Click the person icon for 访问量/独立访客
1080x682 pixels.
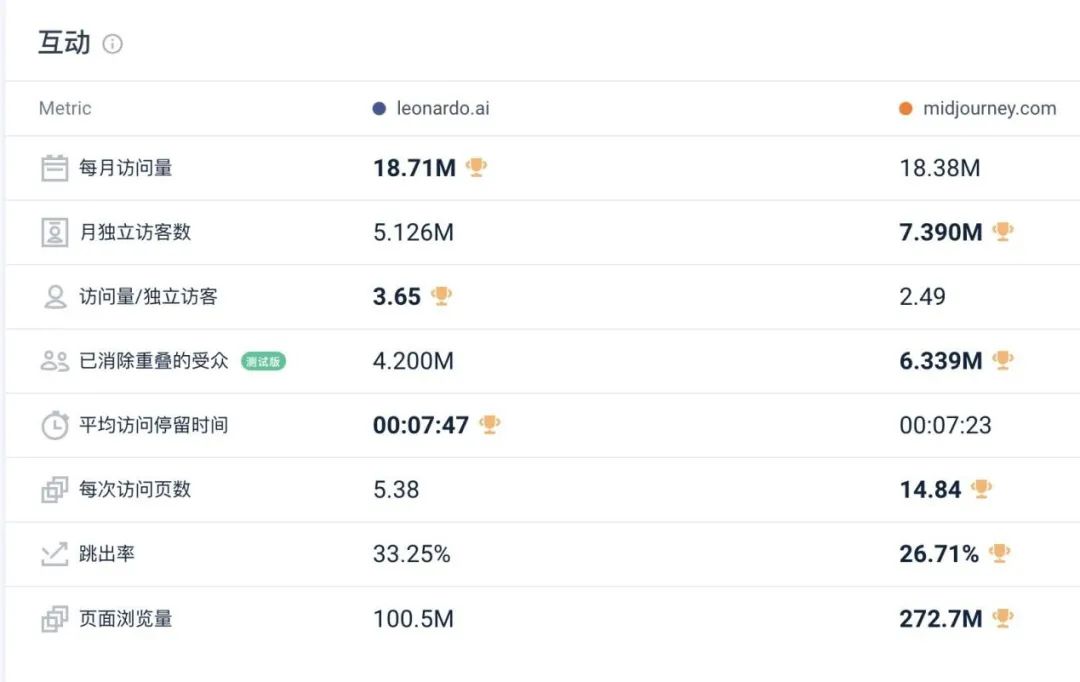click(x=54, y=297)
